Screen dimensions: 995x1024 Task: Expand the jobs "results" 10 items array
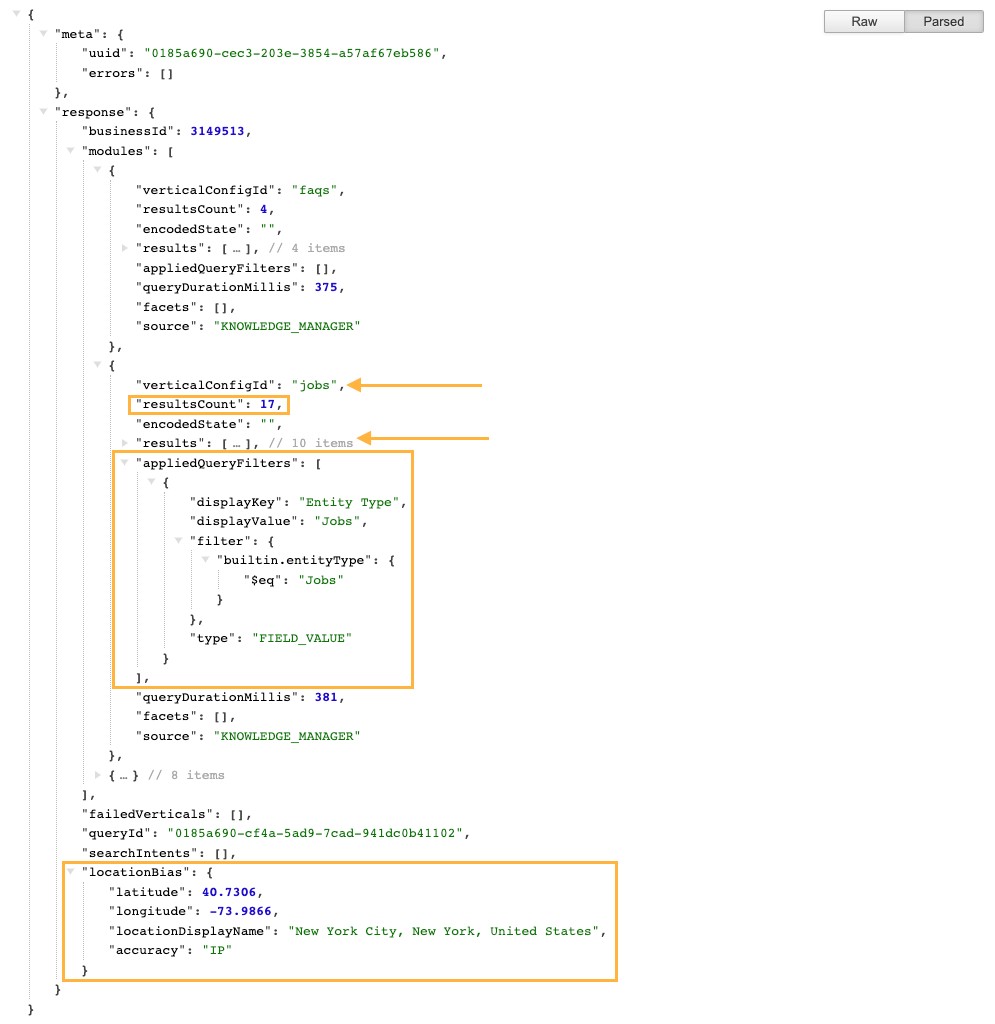tap(125, 443)
